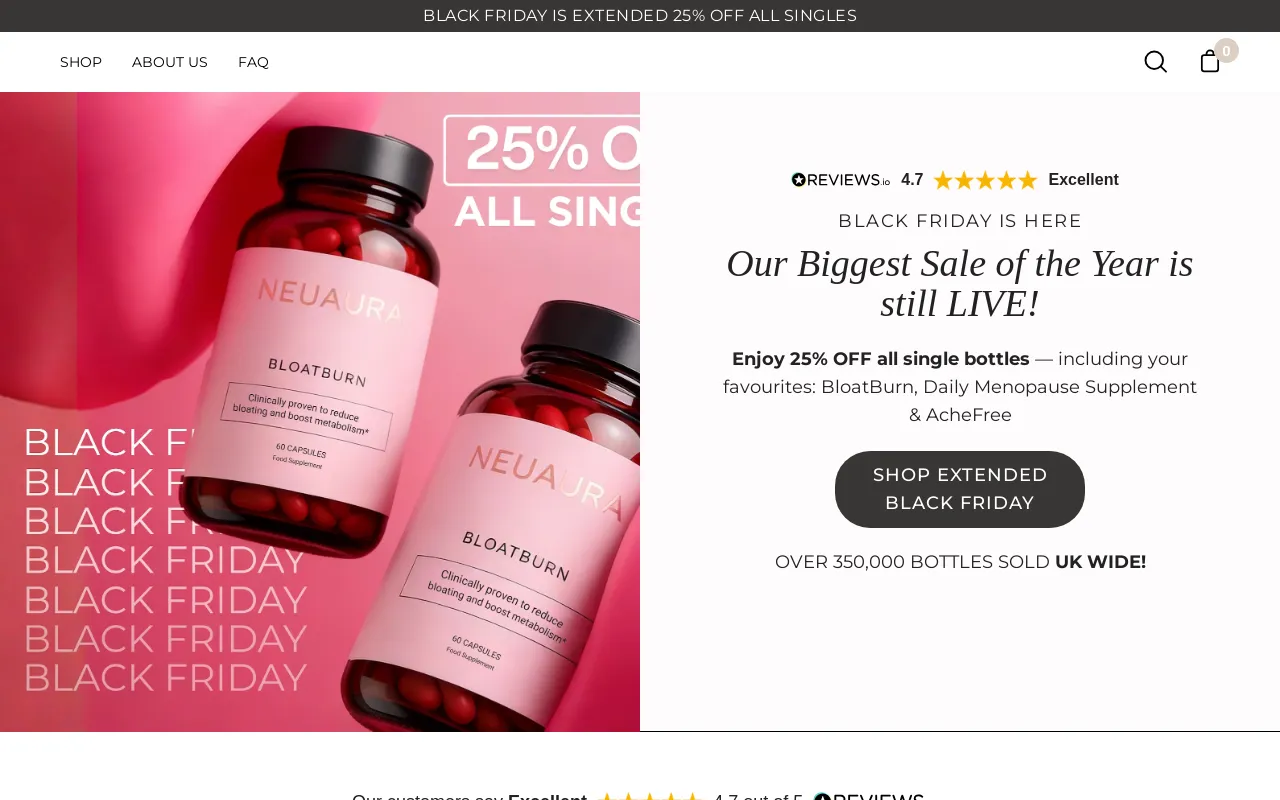This screenshot has width=1280, height=800.
Task: Open the FAQ menu item
Action: click(253, 62)
